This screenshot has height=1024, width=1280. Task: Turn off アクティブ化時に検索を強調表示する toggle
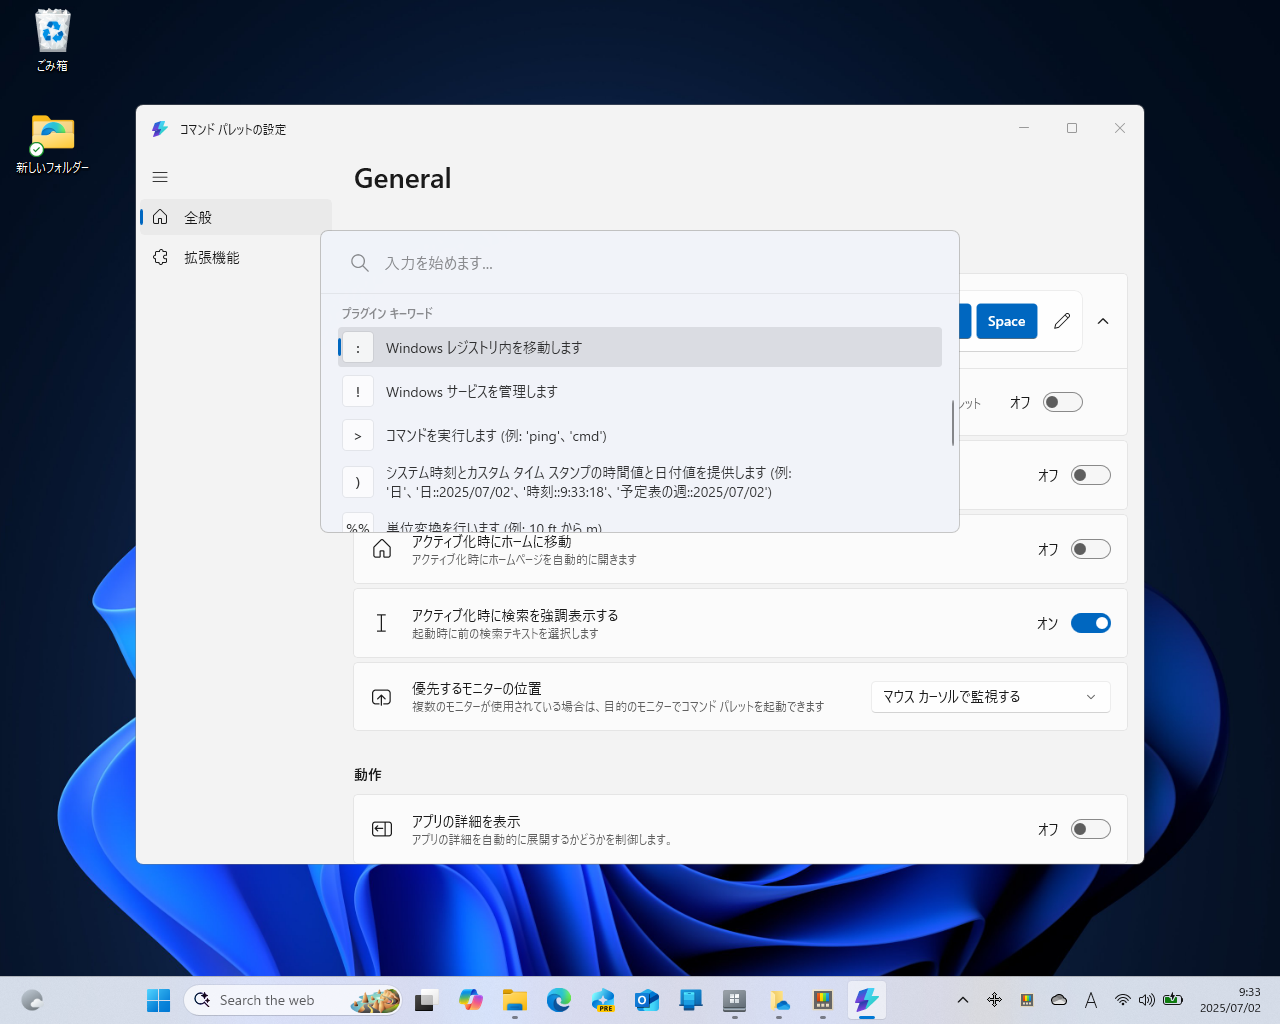point(1091,623)
